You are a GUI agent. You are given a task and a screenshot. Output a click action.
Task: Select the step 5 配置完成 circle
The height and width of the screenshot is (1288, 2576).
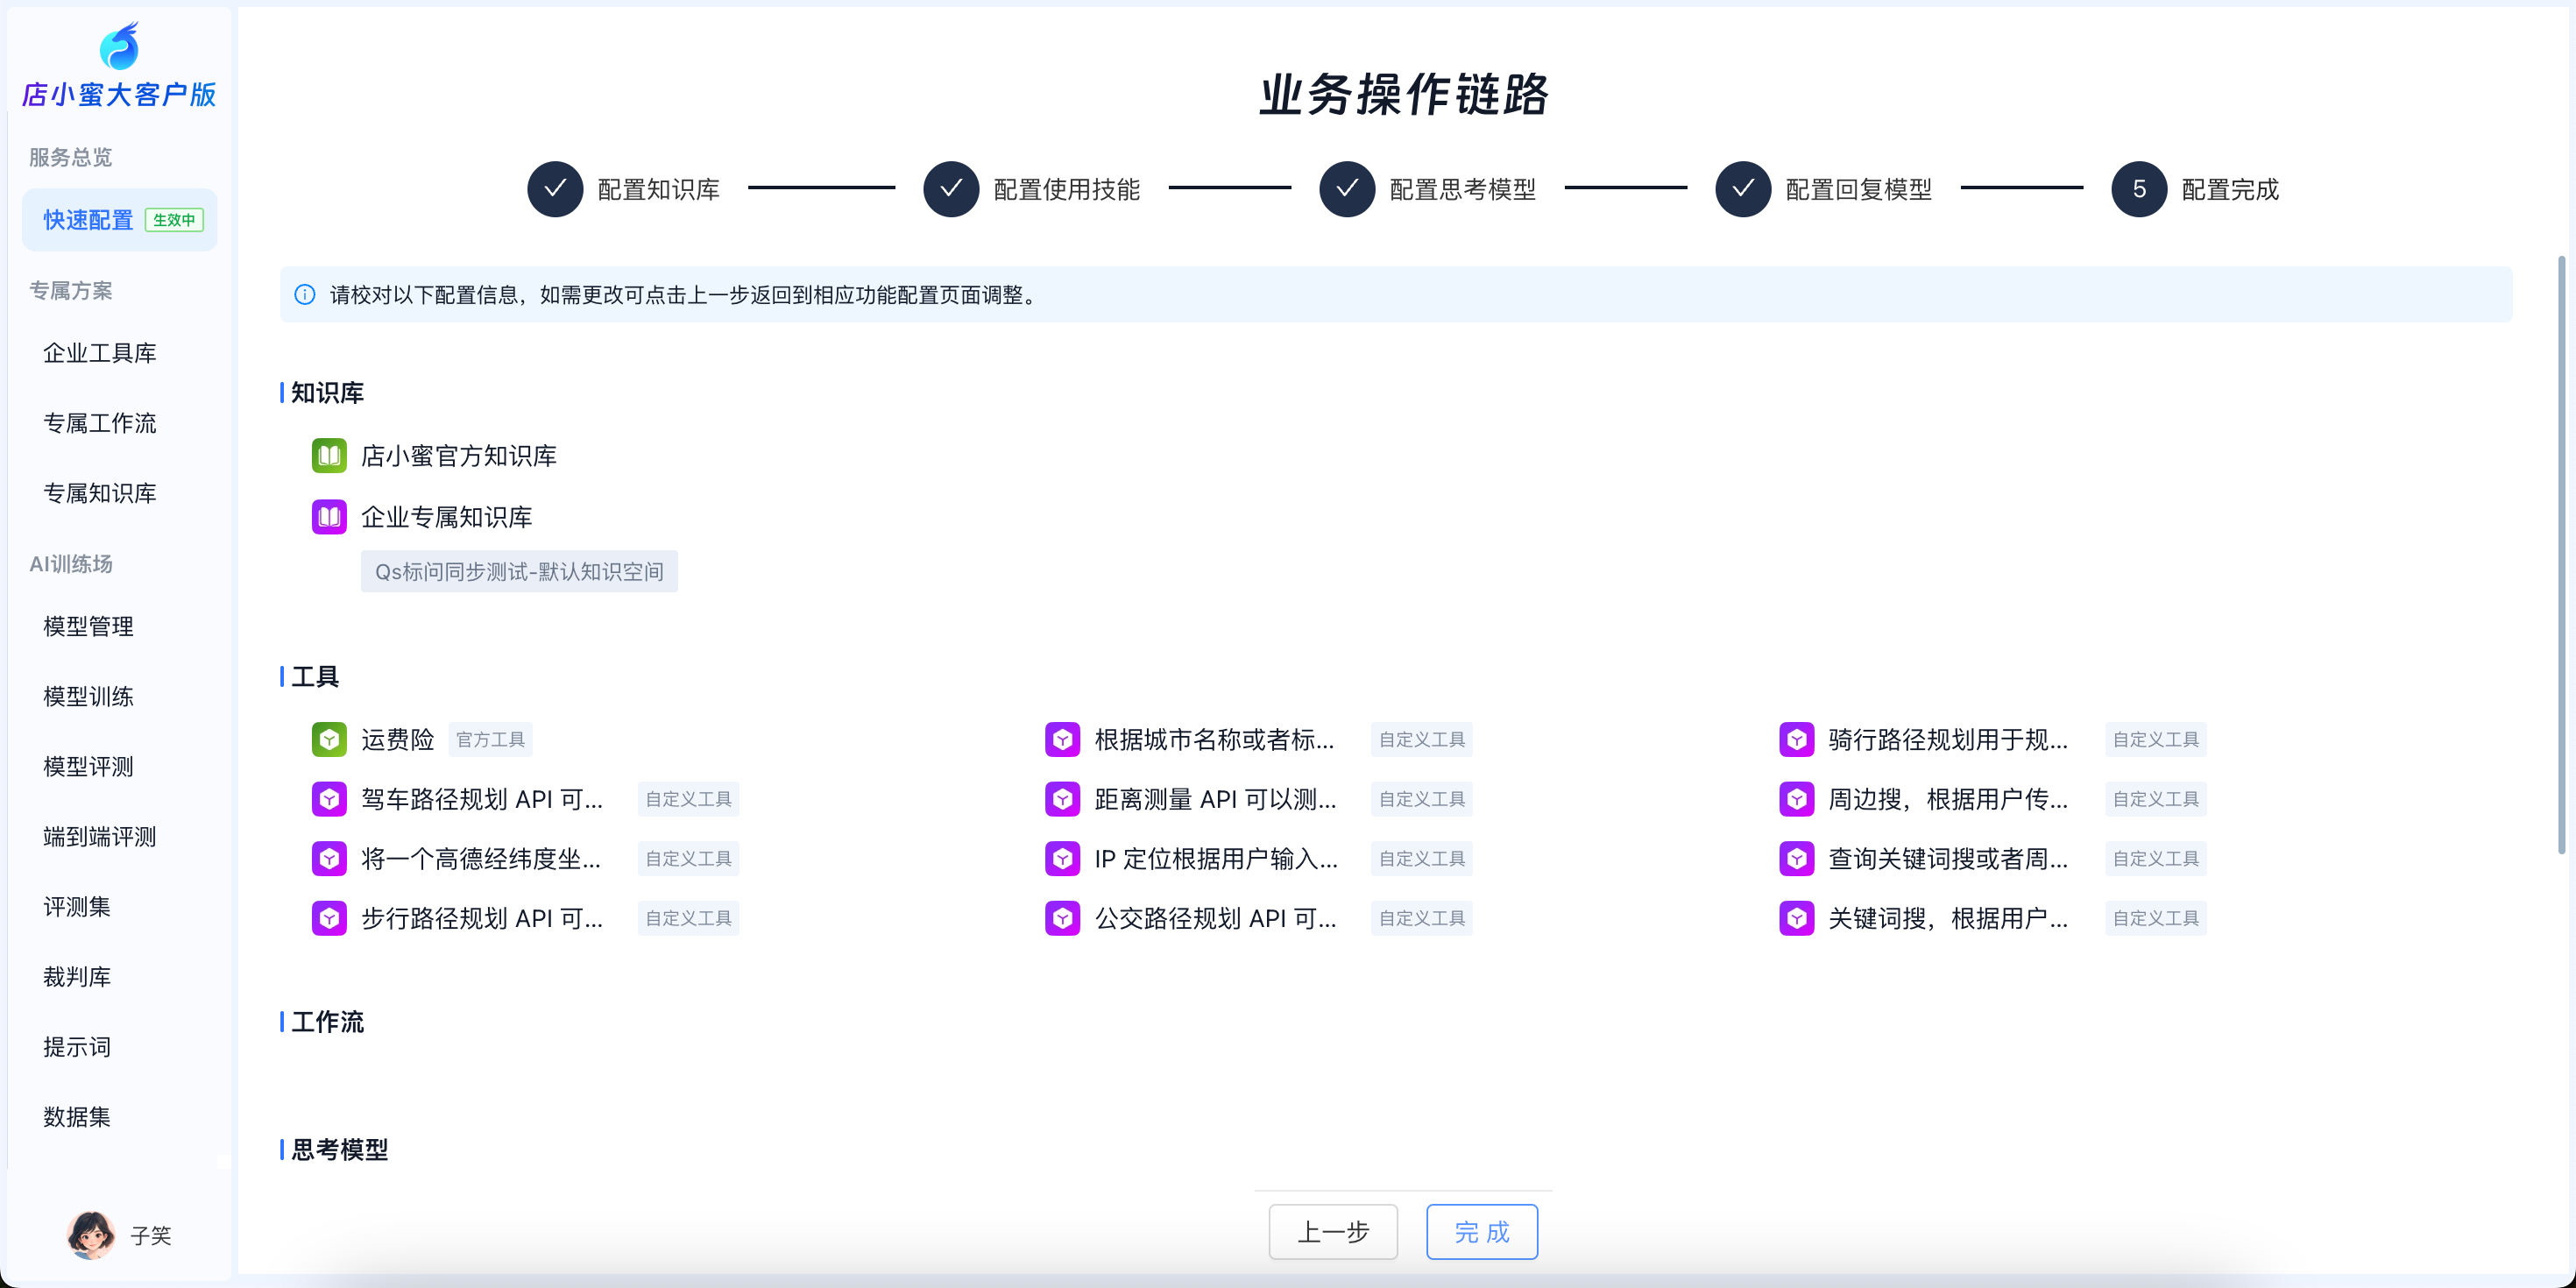click(2138, 189)
